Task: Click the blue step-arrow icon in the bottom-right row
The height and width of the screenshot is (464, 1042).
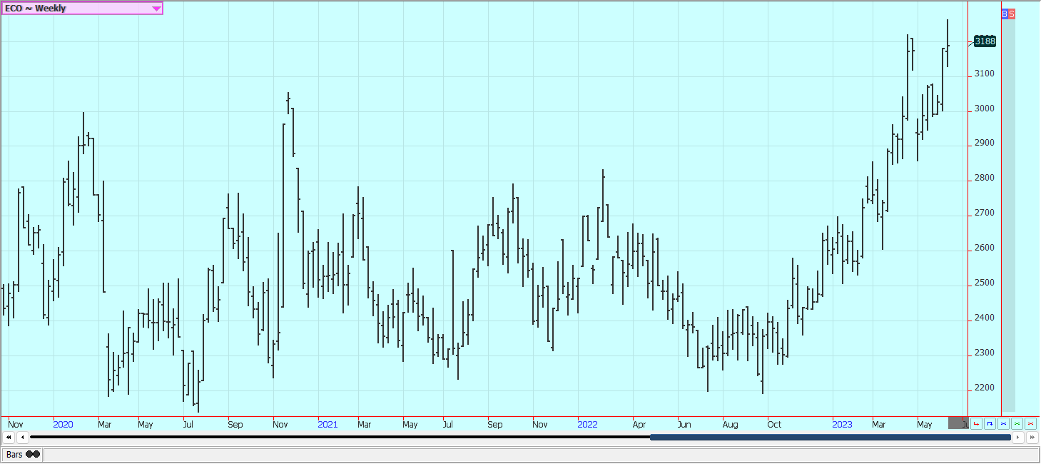Action: (990, 423)
